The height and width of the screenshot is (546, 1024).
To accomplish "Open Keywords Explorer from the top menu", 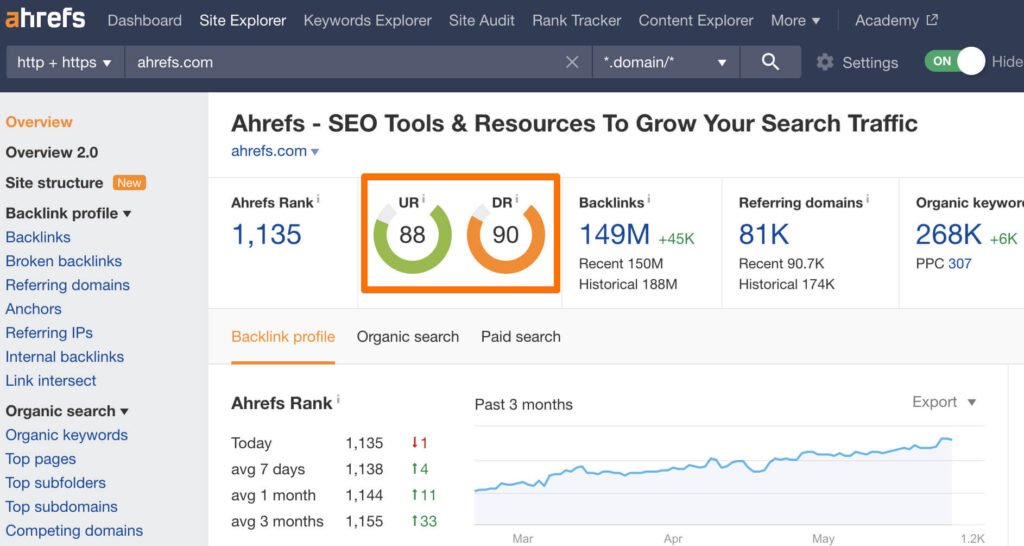I will [x=367, y=20].
